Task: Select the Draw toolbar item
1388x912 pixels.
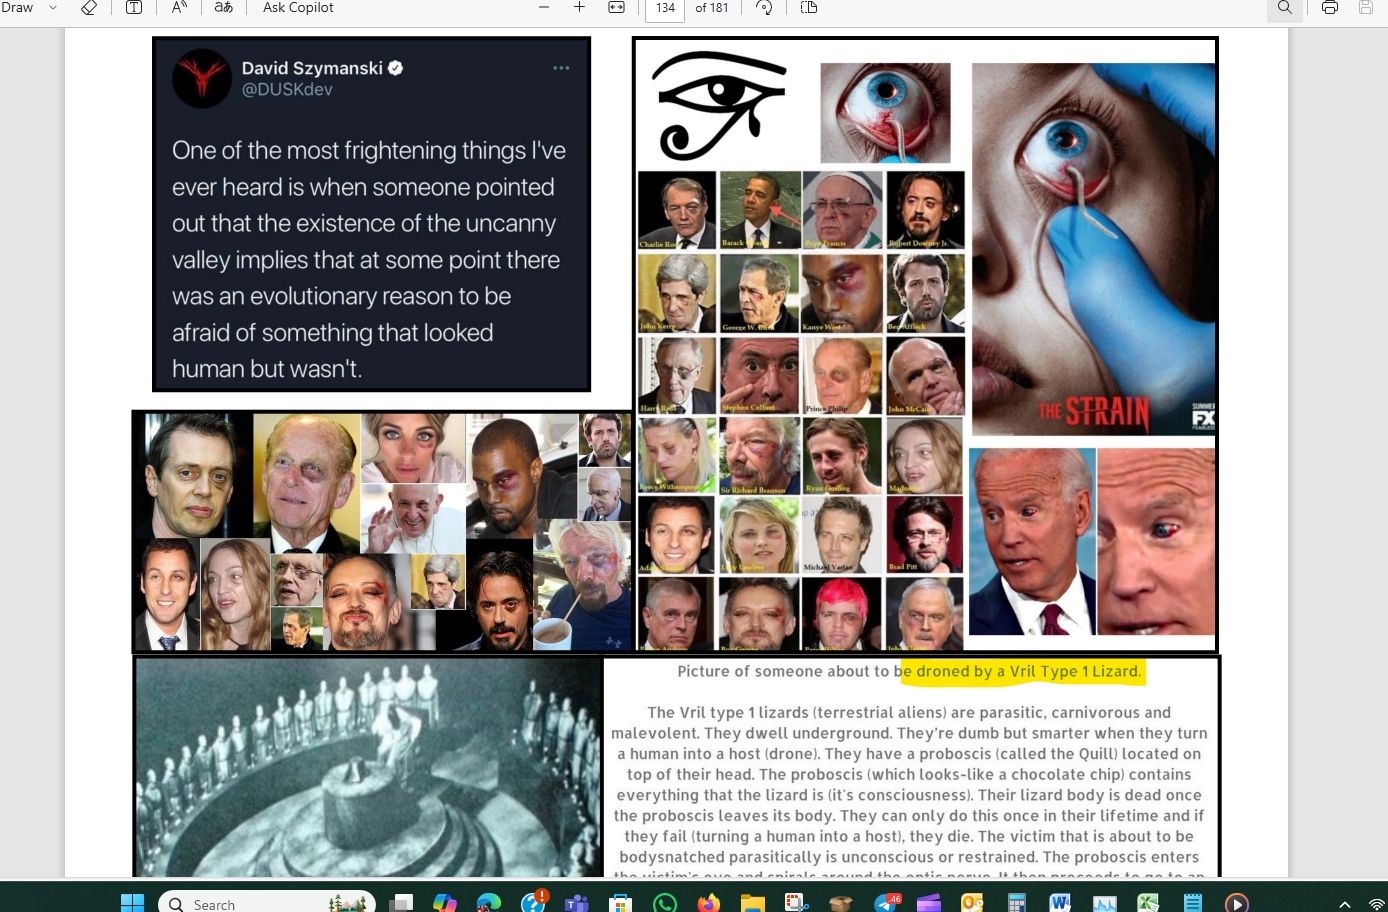Action: coord(17,8)
